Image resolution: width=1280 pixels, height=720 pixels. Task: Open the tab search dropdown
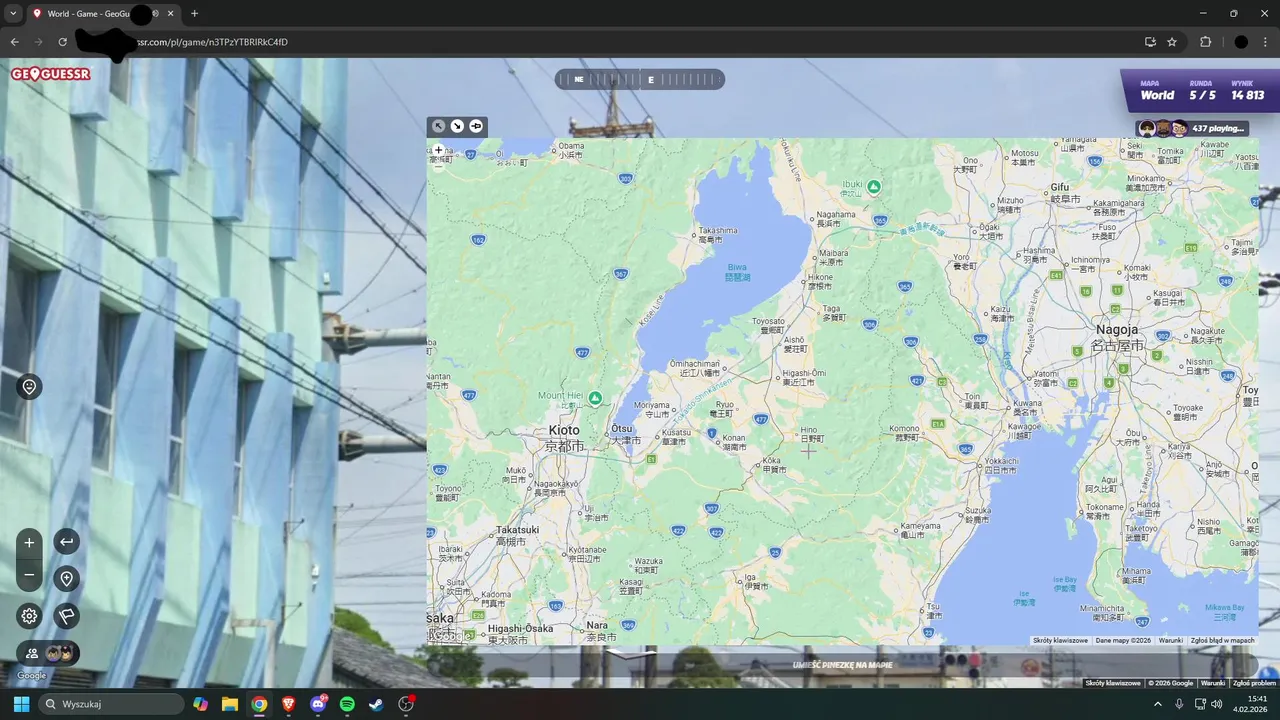pos(13,14)
